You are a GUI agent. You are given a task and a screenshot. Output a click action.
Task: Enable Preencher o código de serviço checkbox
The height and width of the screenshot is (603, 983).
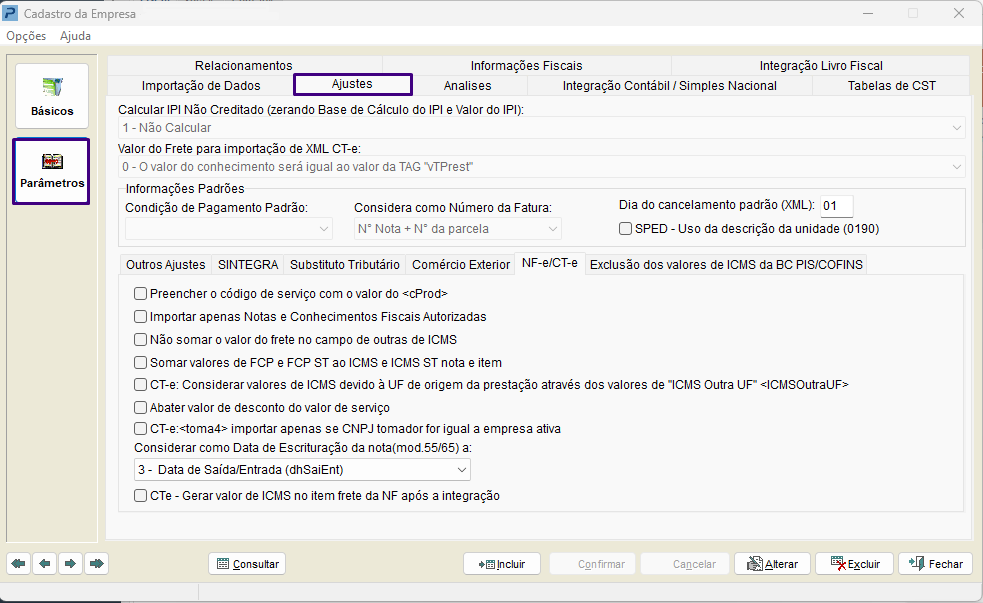tap(140, 293)
